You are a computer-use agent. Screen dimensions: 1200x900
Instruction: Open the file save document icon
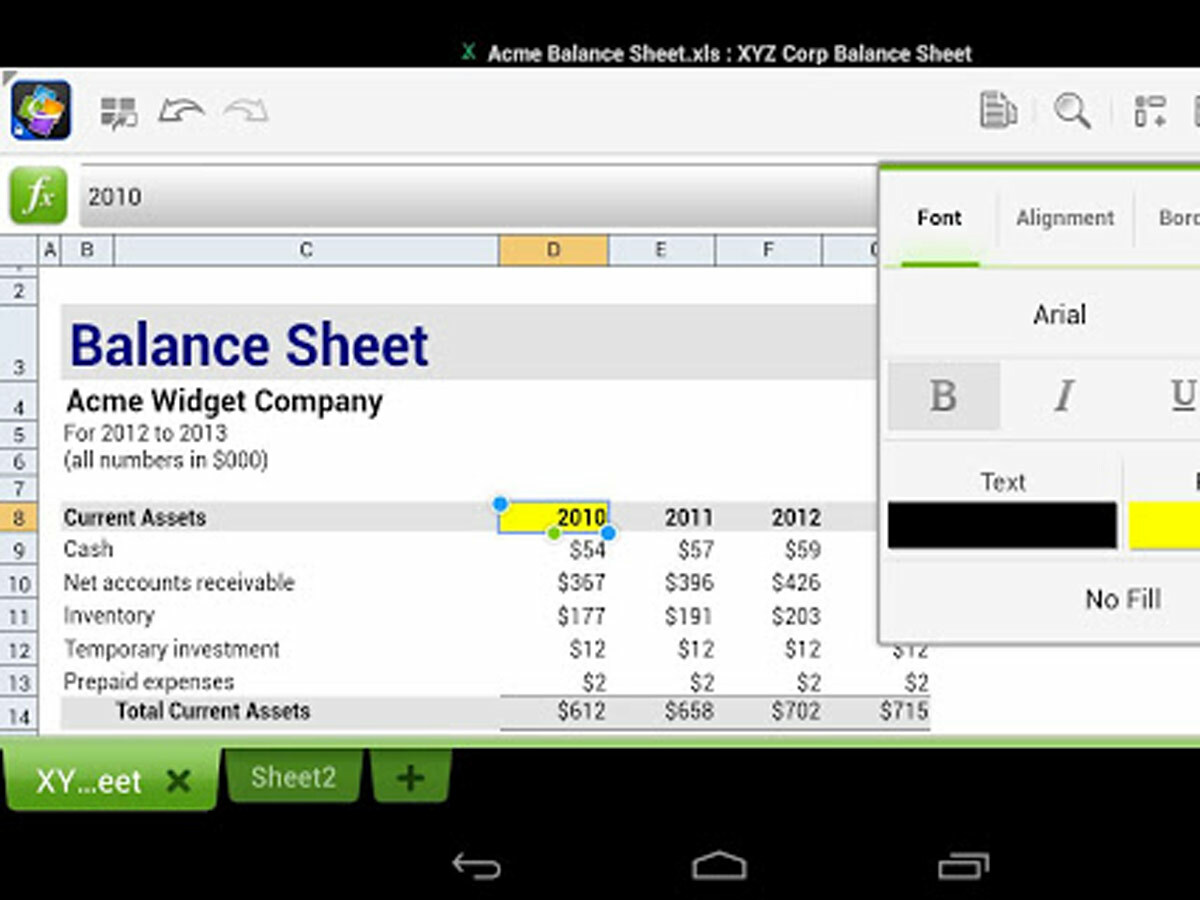[997, 110]
